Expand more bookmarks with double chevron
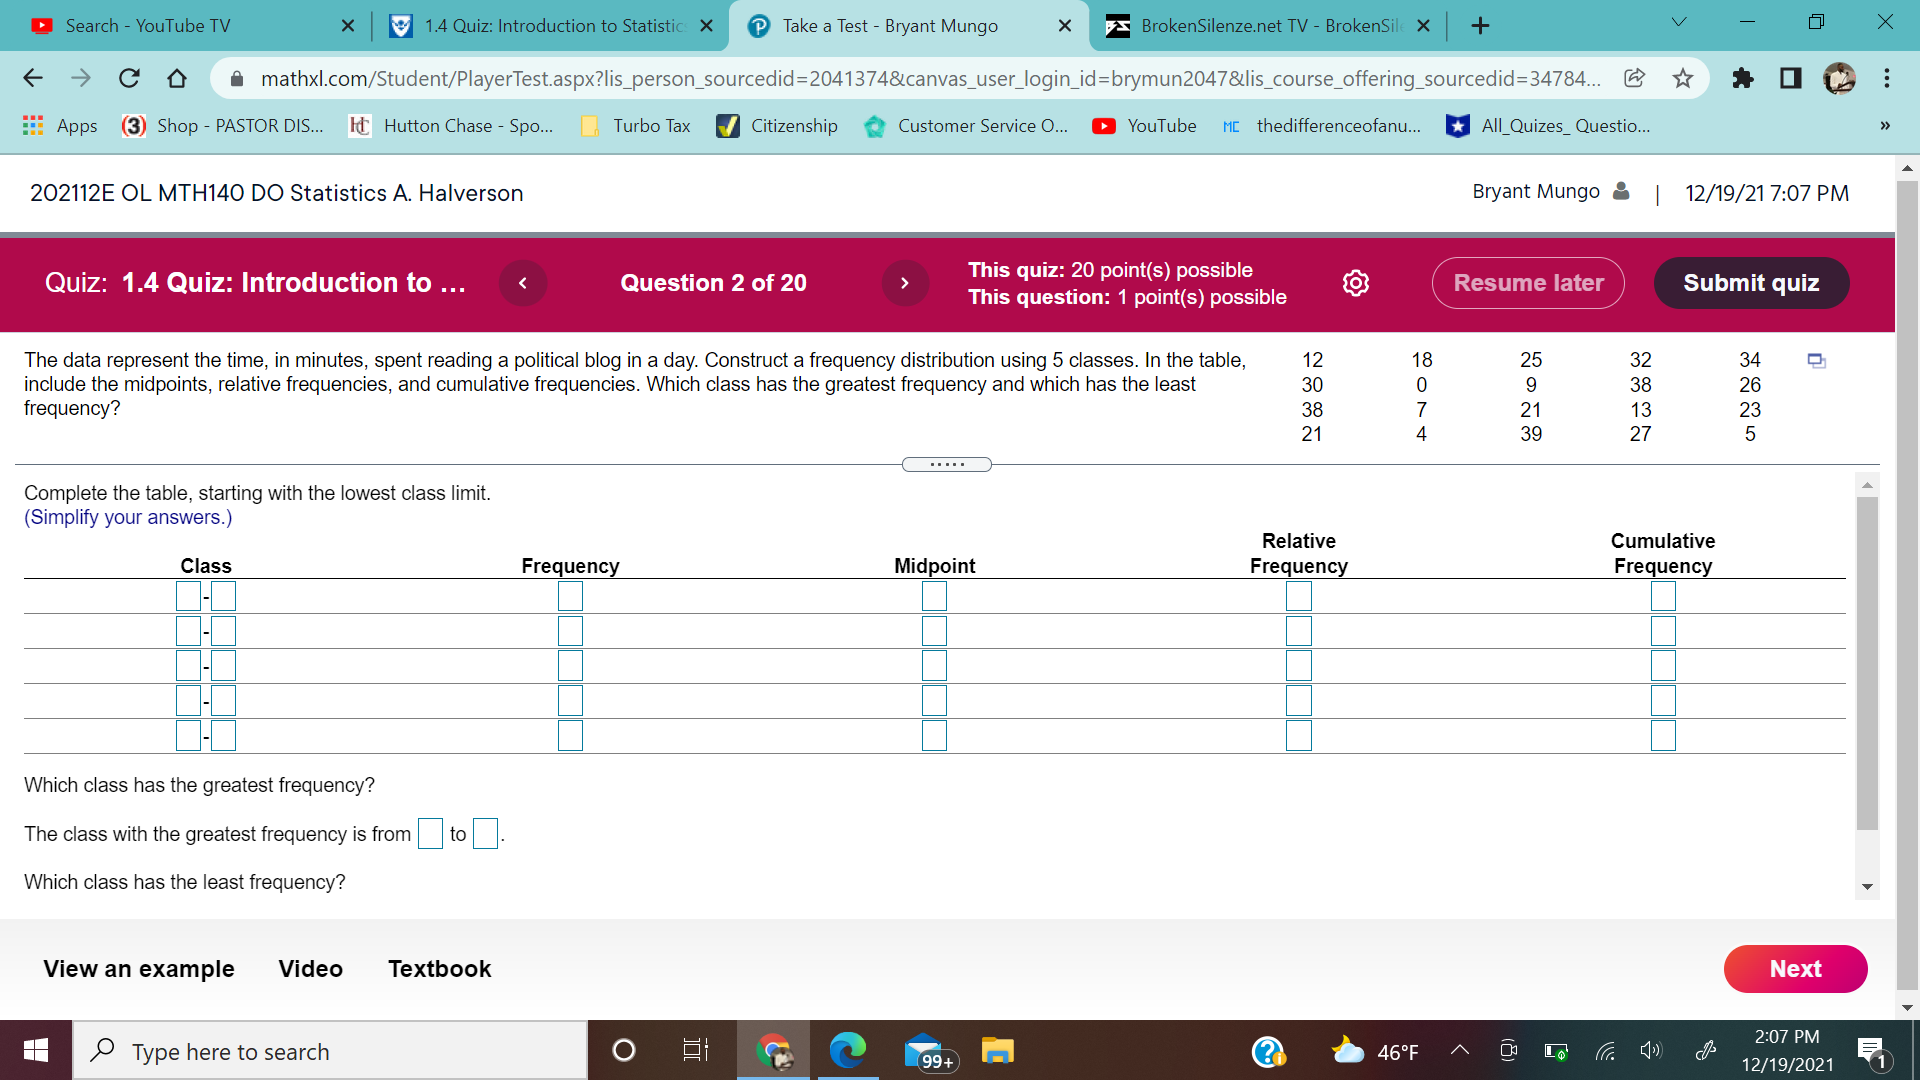1920x1080 pixels. [1884, 126]
